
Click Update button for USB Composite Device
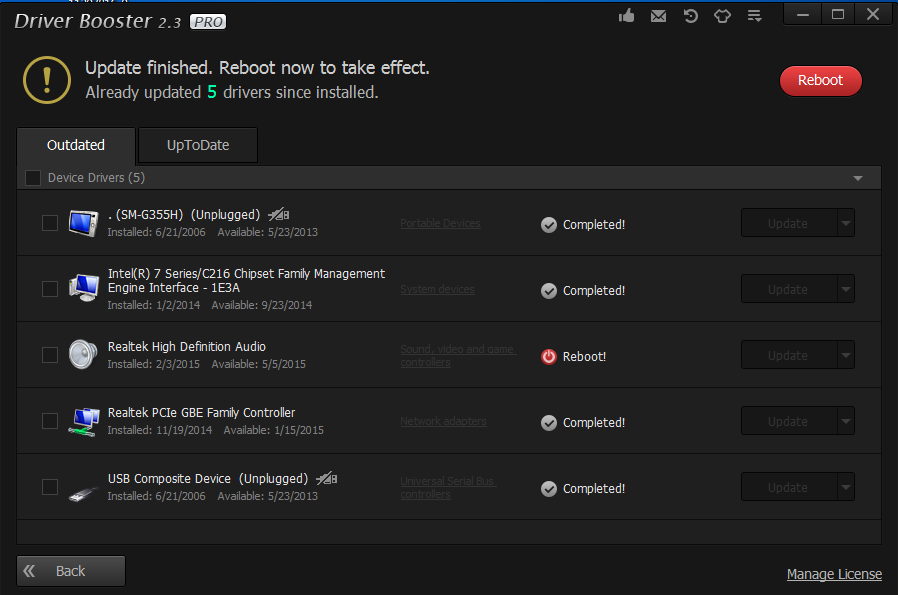click(789, 487)
